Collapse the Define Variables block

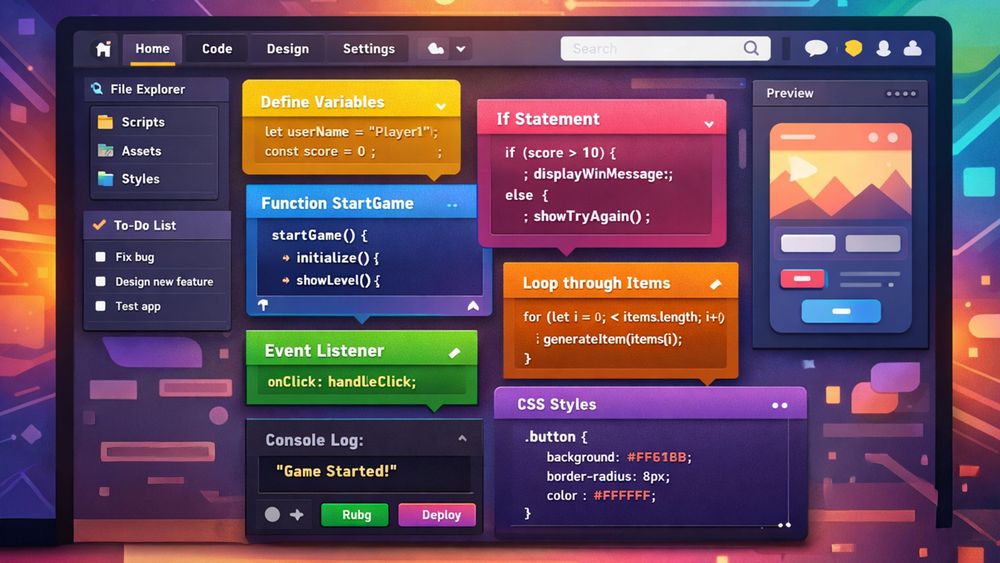click(x=441, y=106)
